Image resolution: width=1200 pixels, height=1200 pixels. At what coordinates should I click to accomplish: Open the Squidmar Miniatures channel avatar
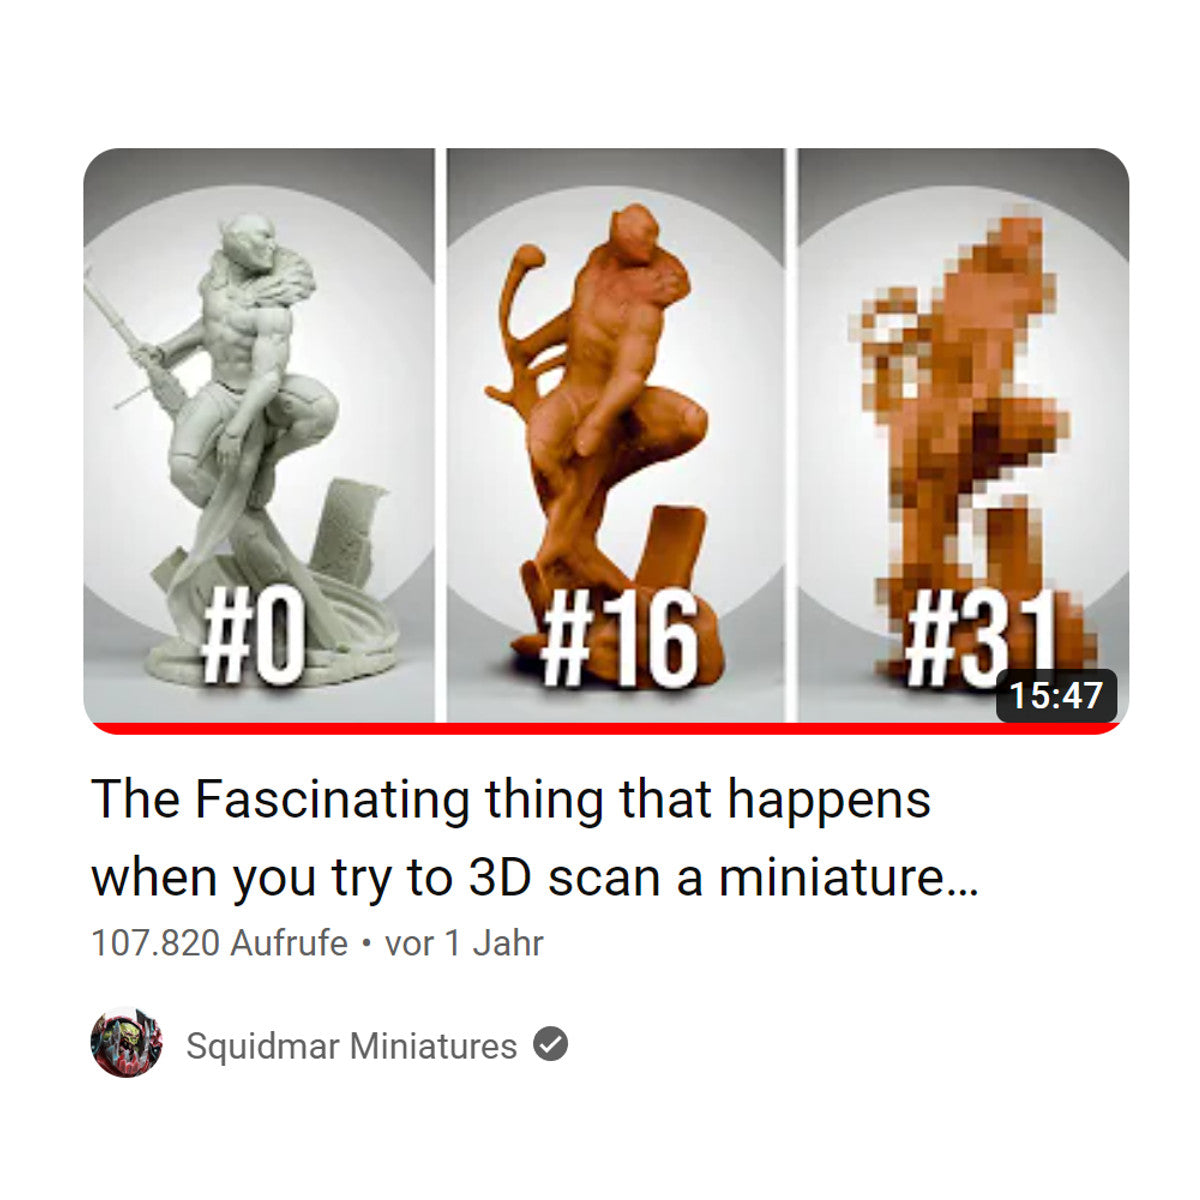tap(126, 1043)
